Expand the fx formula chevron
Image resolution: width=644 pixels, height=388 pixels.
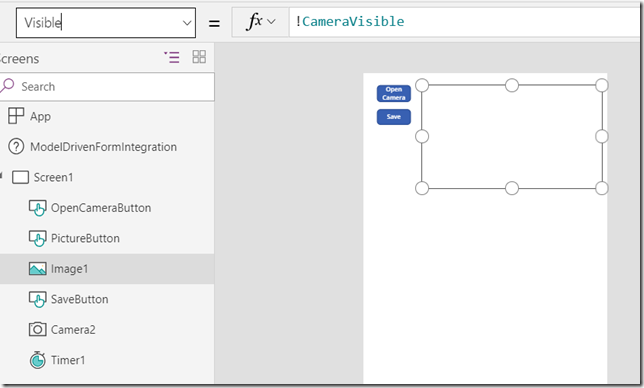(271, 21)
